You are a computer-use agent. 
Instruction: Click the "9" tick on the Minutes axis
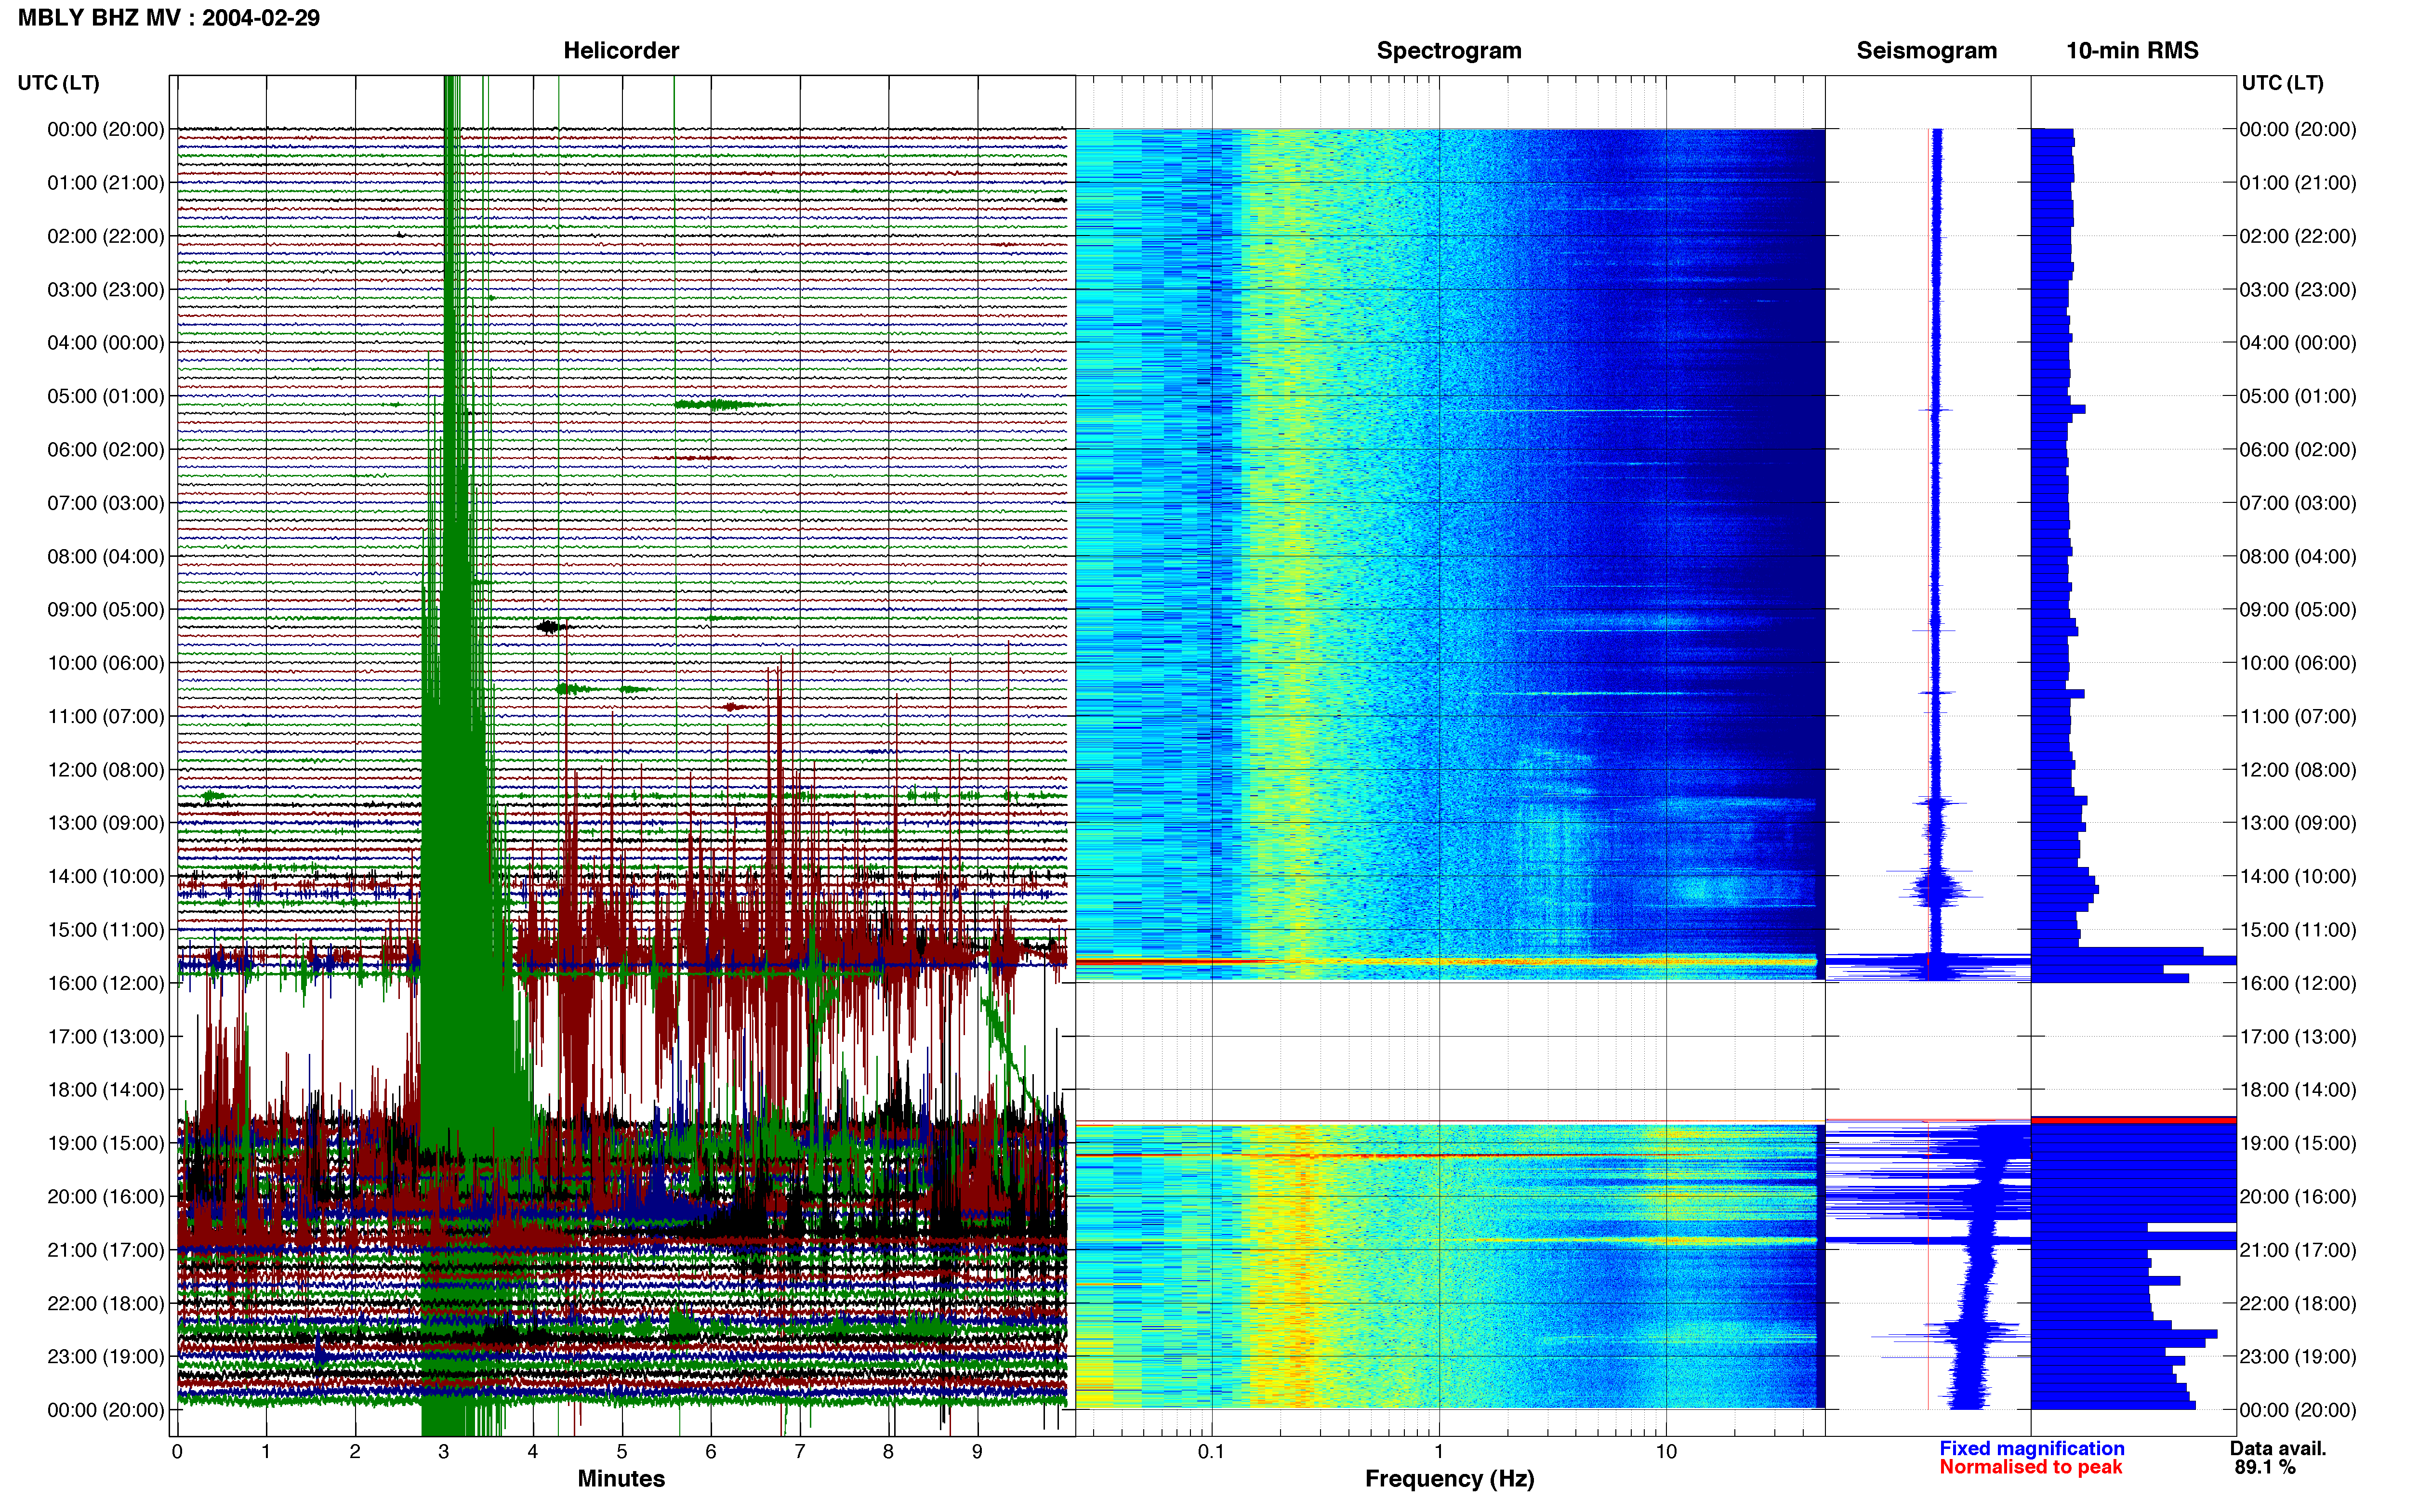pyautogui.click(x=978, y=1452)
